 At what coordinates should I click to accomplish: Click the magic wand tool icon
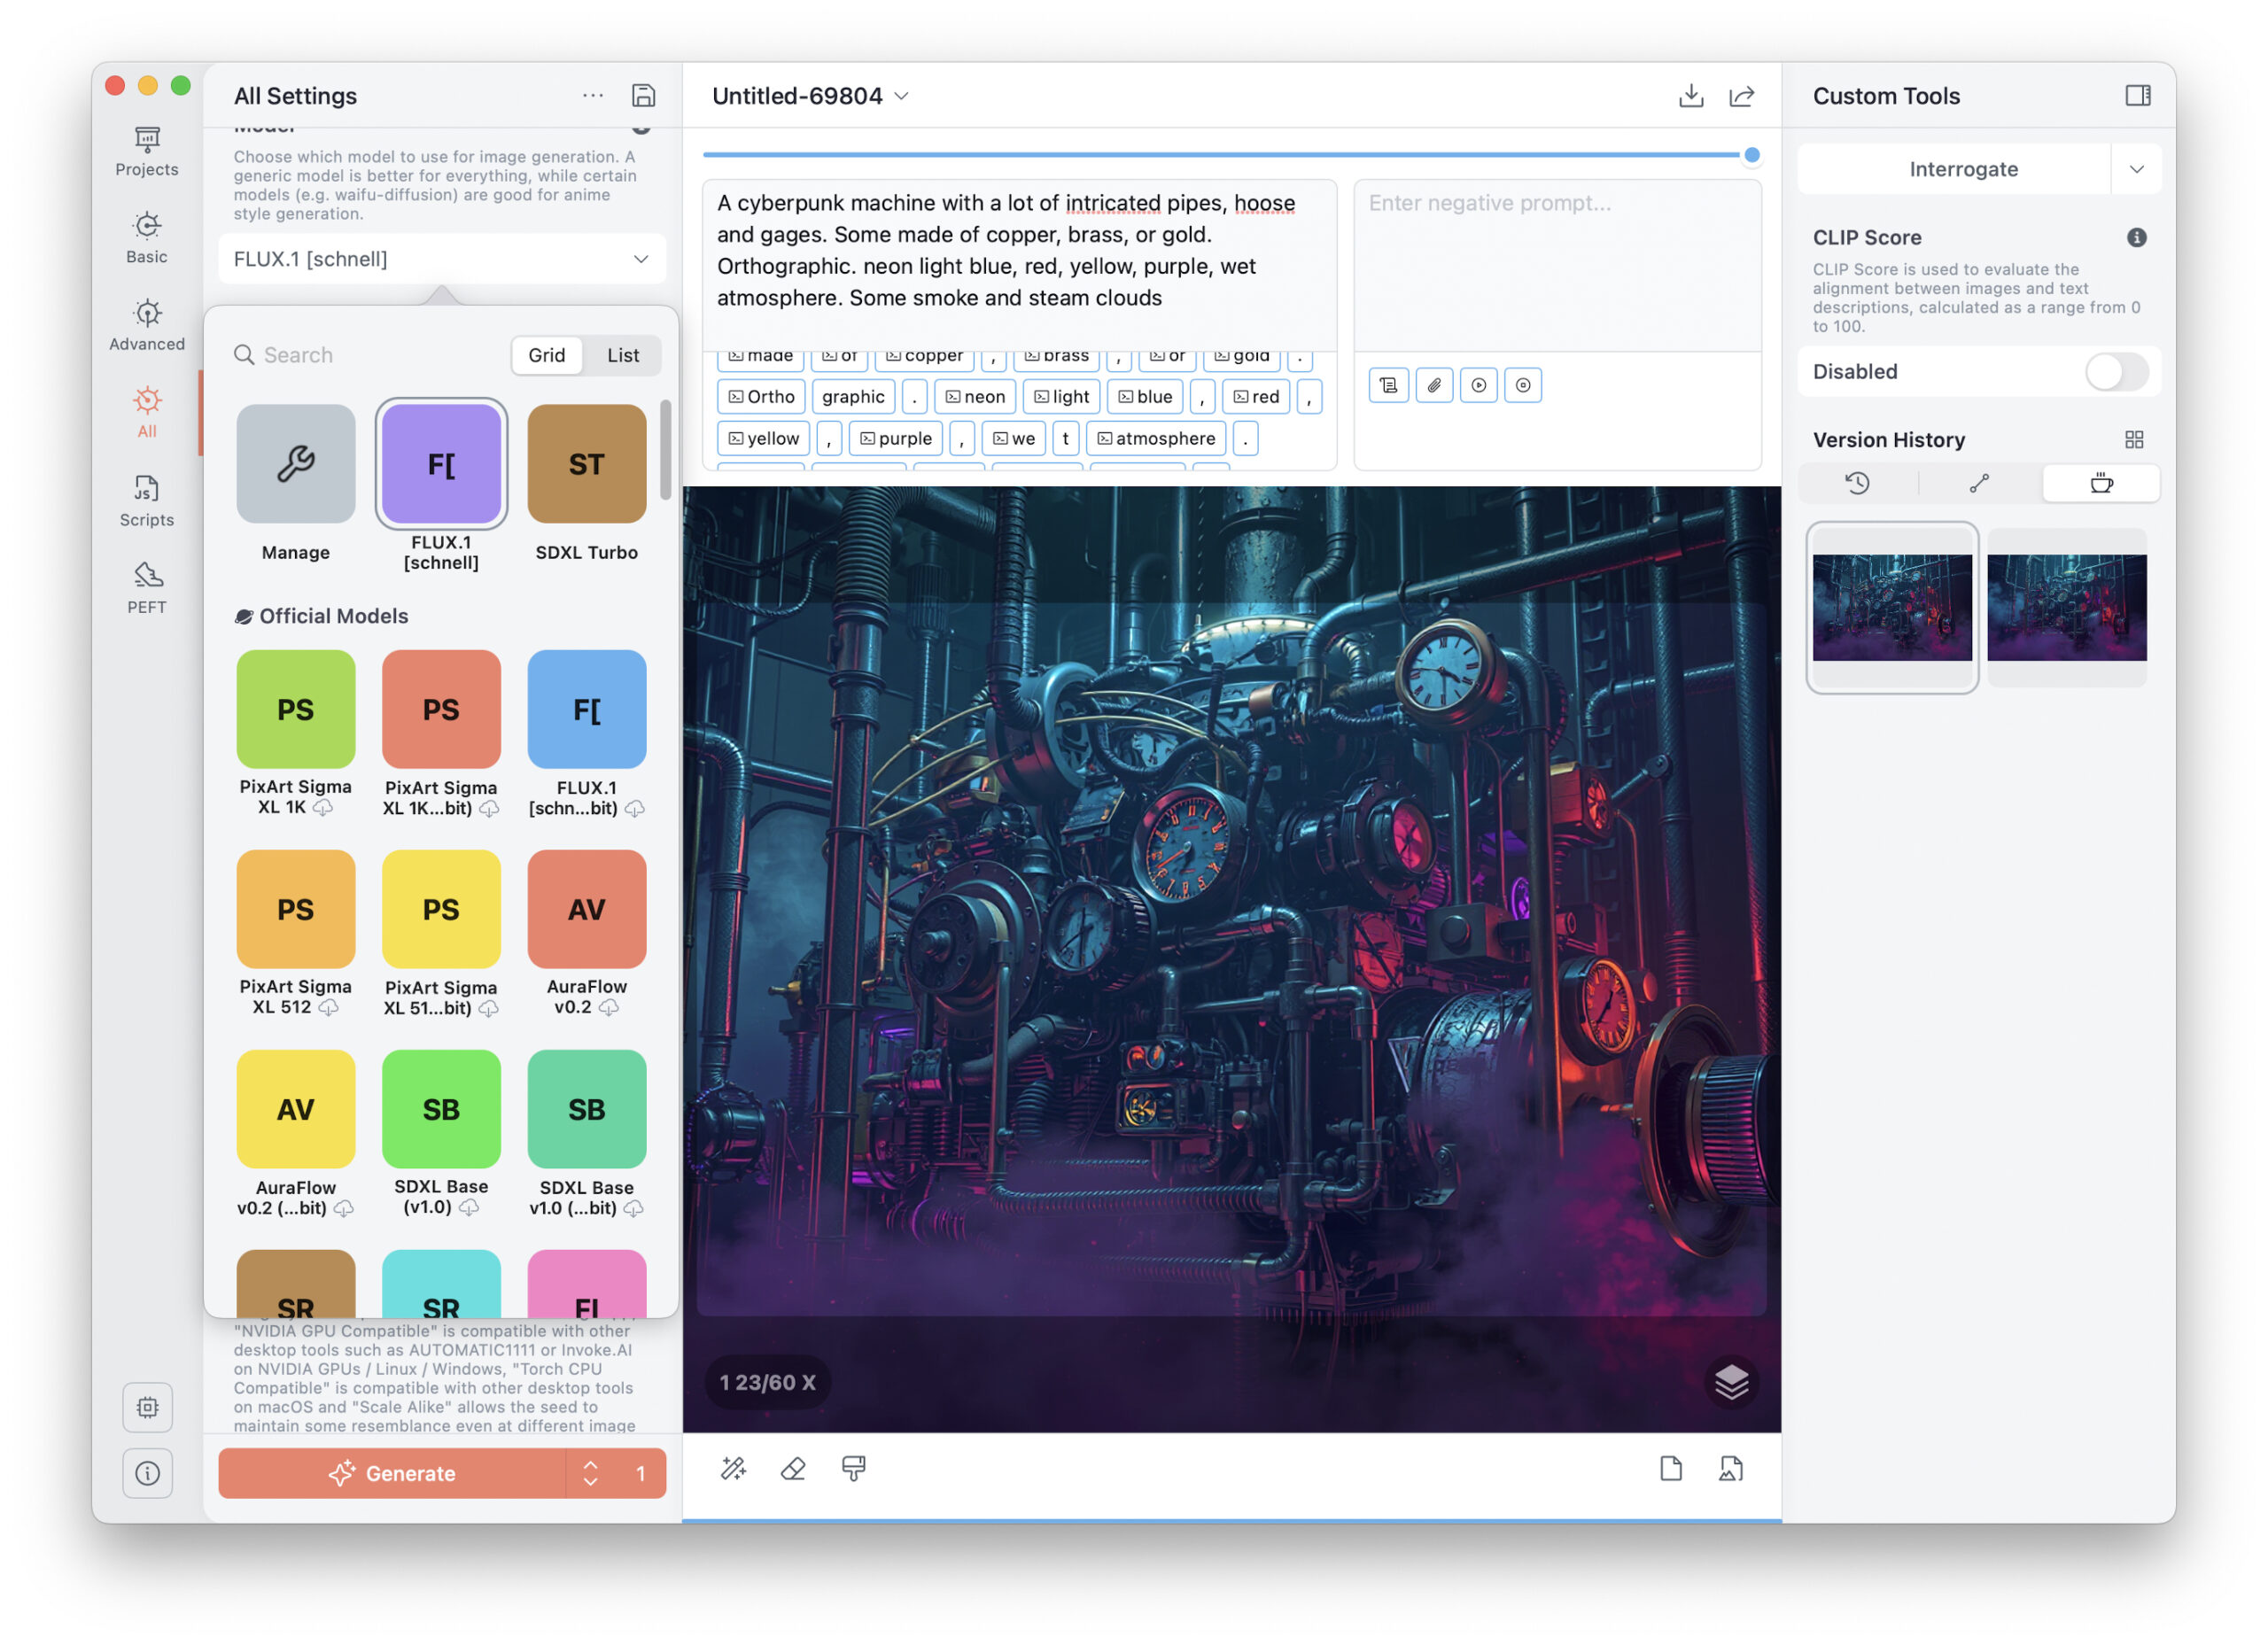tap(733, 1469)
